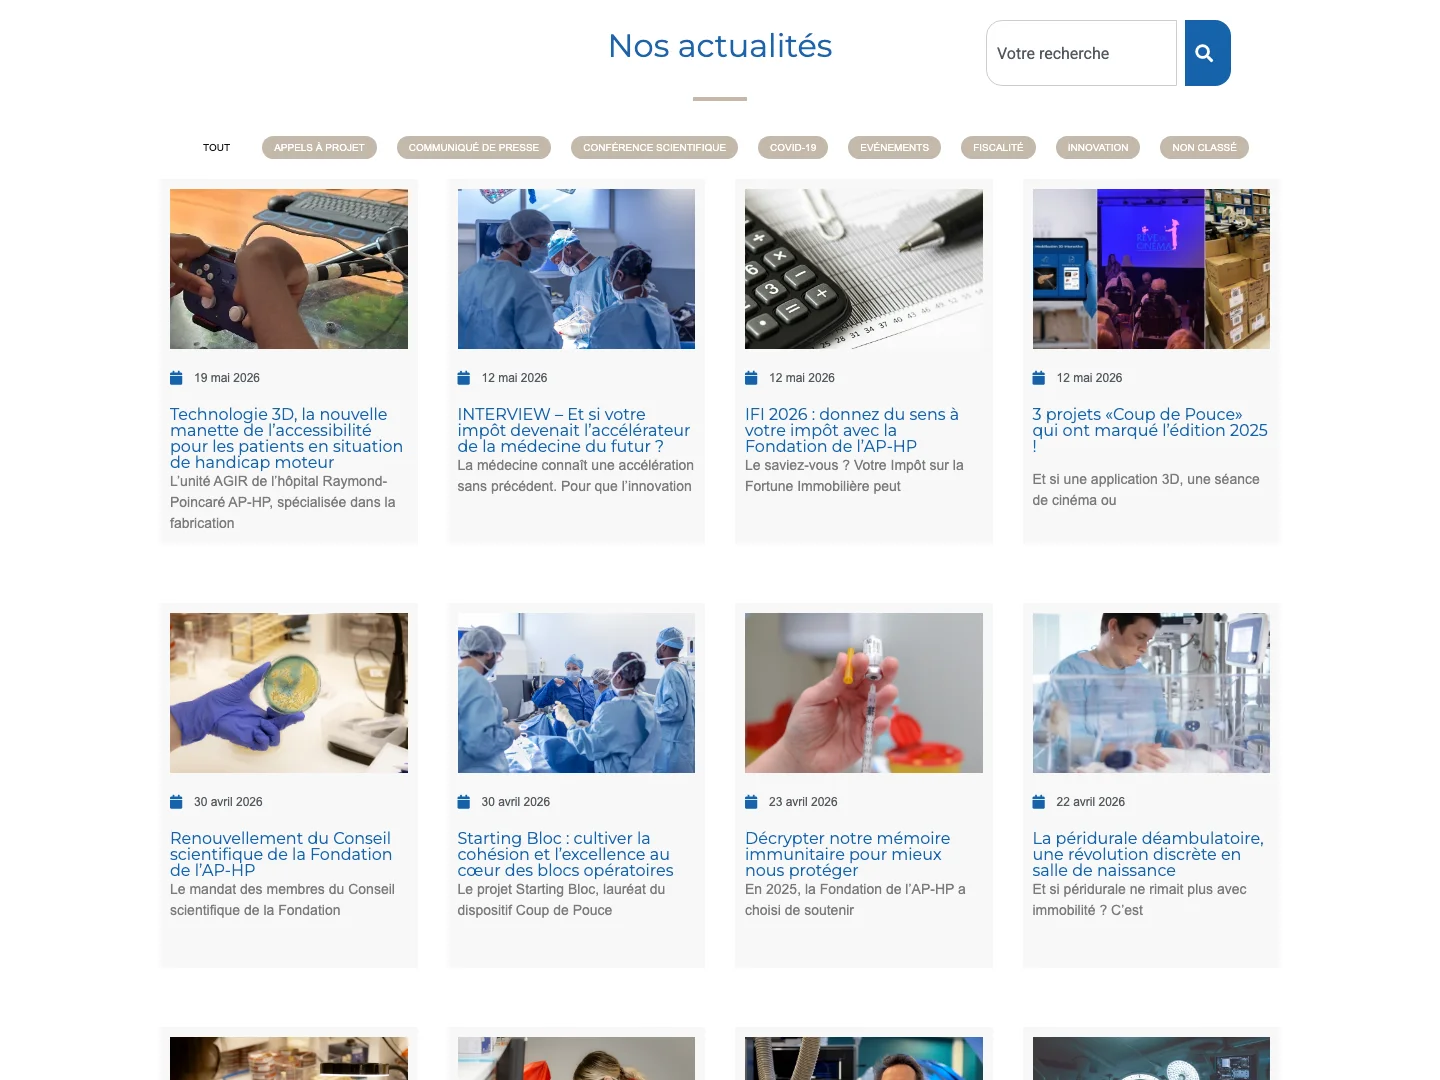Open Renouvellement du Conseil scientifique article
This screenshot has width=1440, height=1080.
[x=281, y=854]
